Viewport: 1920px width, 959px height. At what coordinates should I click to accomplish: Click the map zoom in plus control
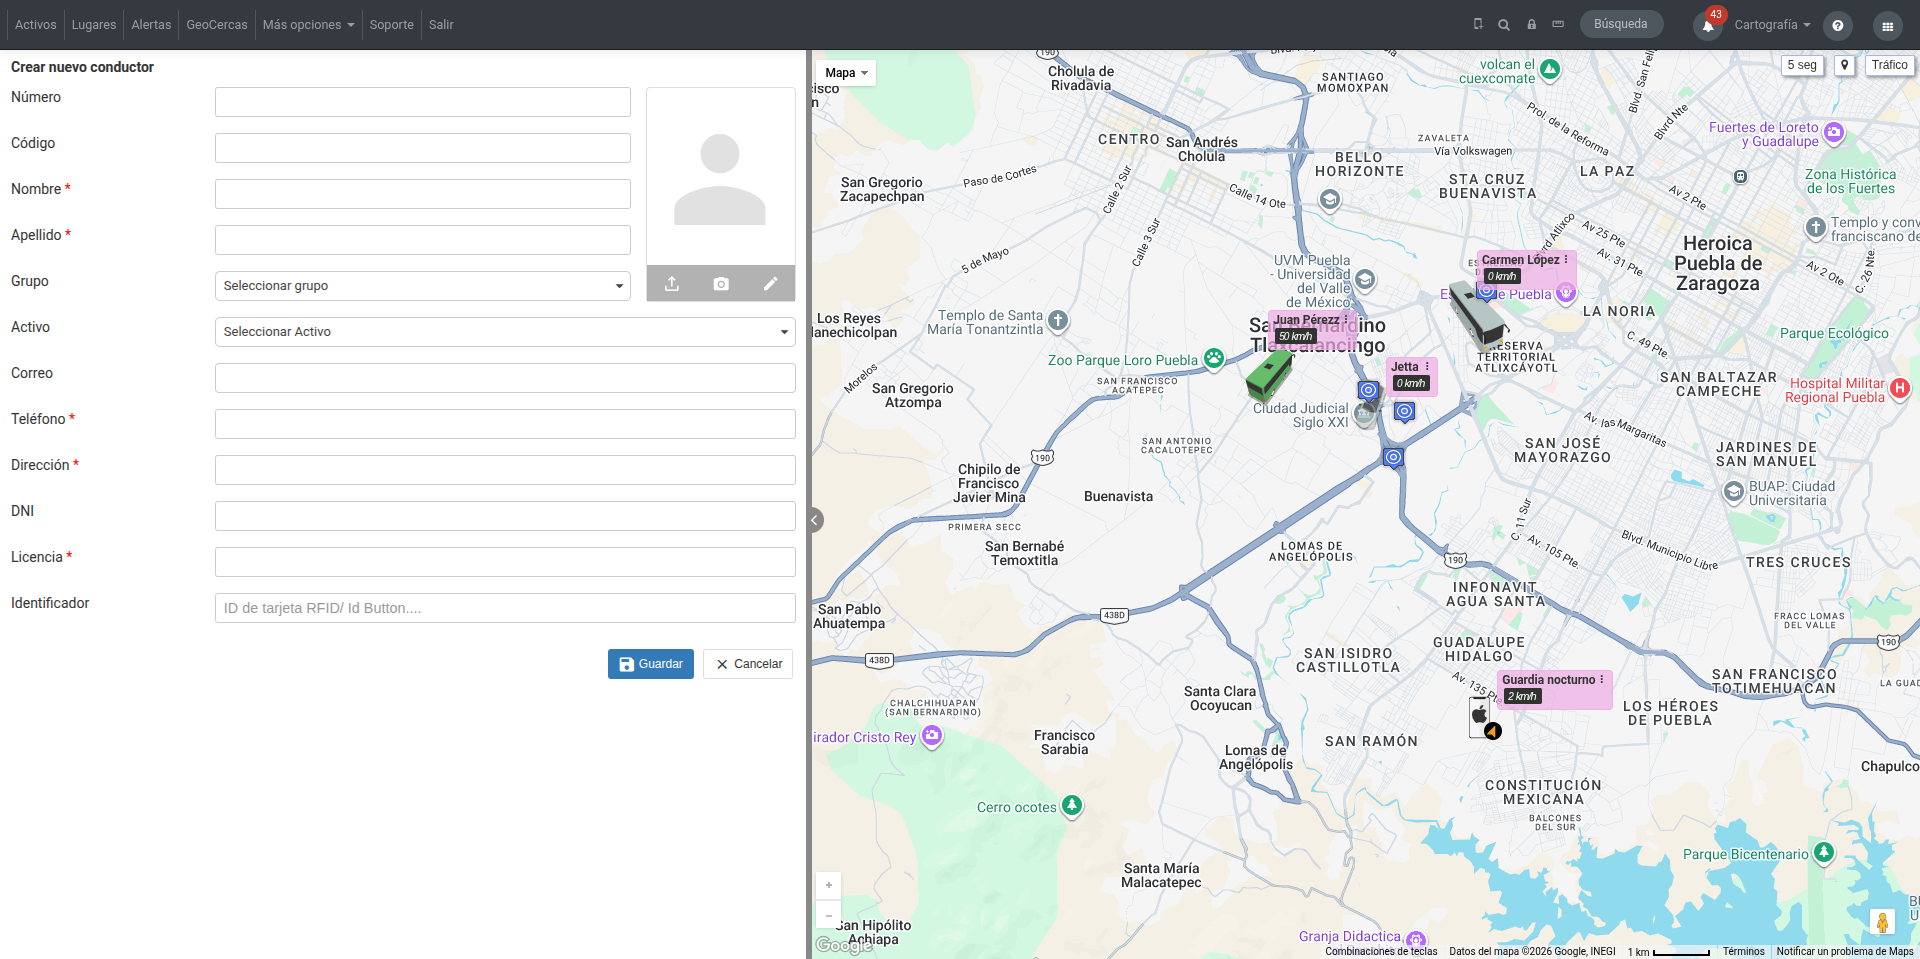pos(829,885)
